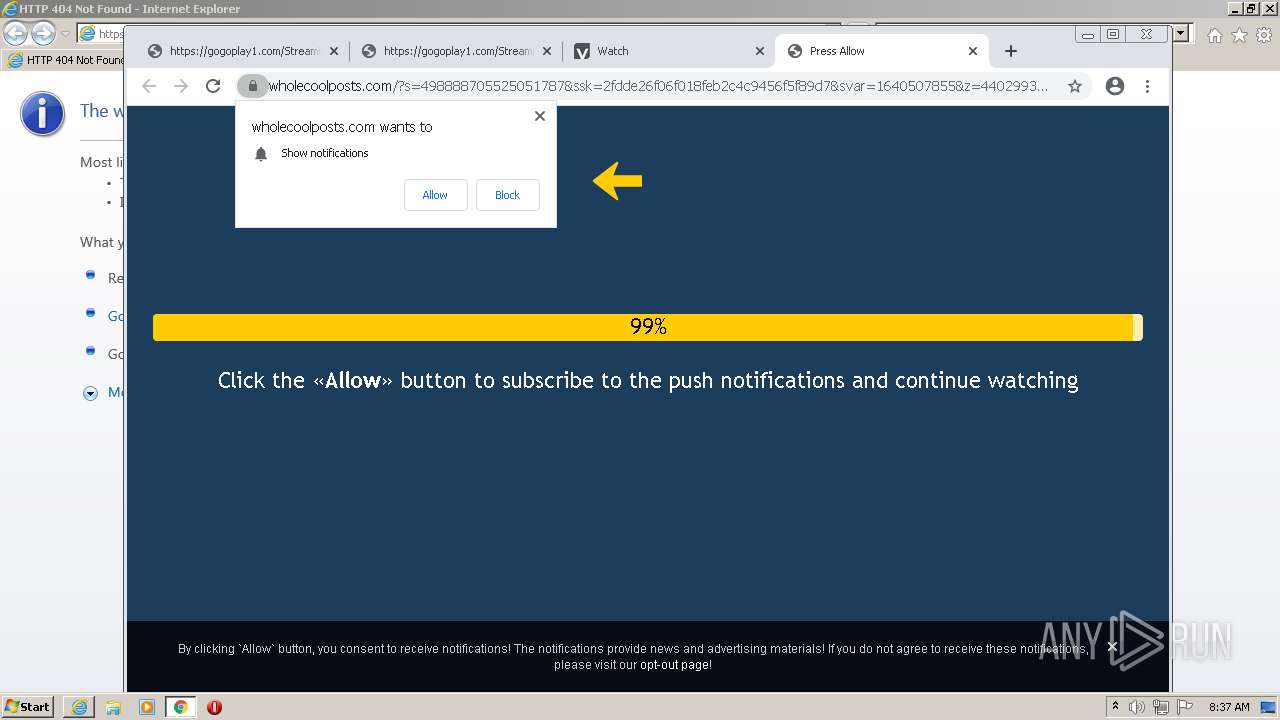Screen dimensions: 1280x720
Task: Switch to the Watch tab
Action: pos(668,51)
